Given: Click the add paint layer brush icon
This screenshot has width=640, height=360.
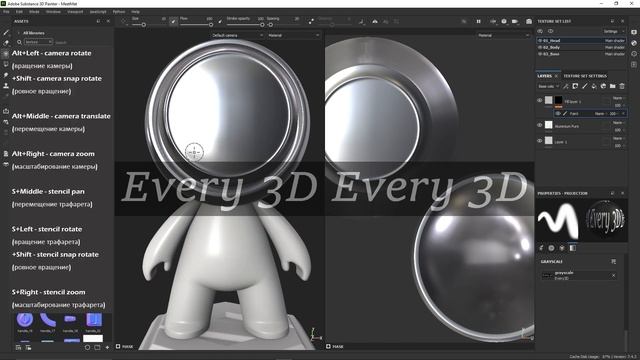Looking at the screenshot, I should (x=584, y=86).
